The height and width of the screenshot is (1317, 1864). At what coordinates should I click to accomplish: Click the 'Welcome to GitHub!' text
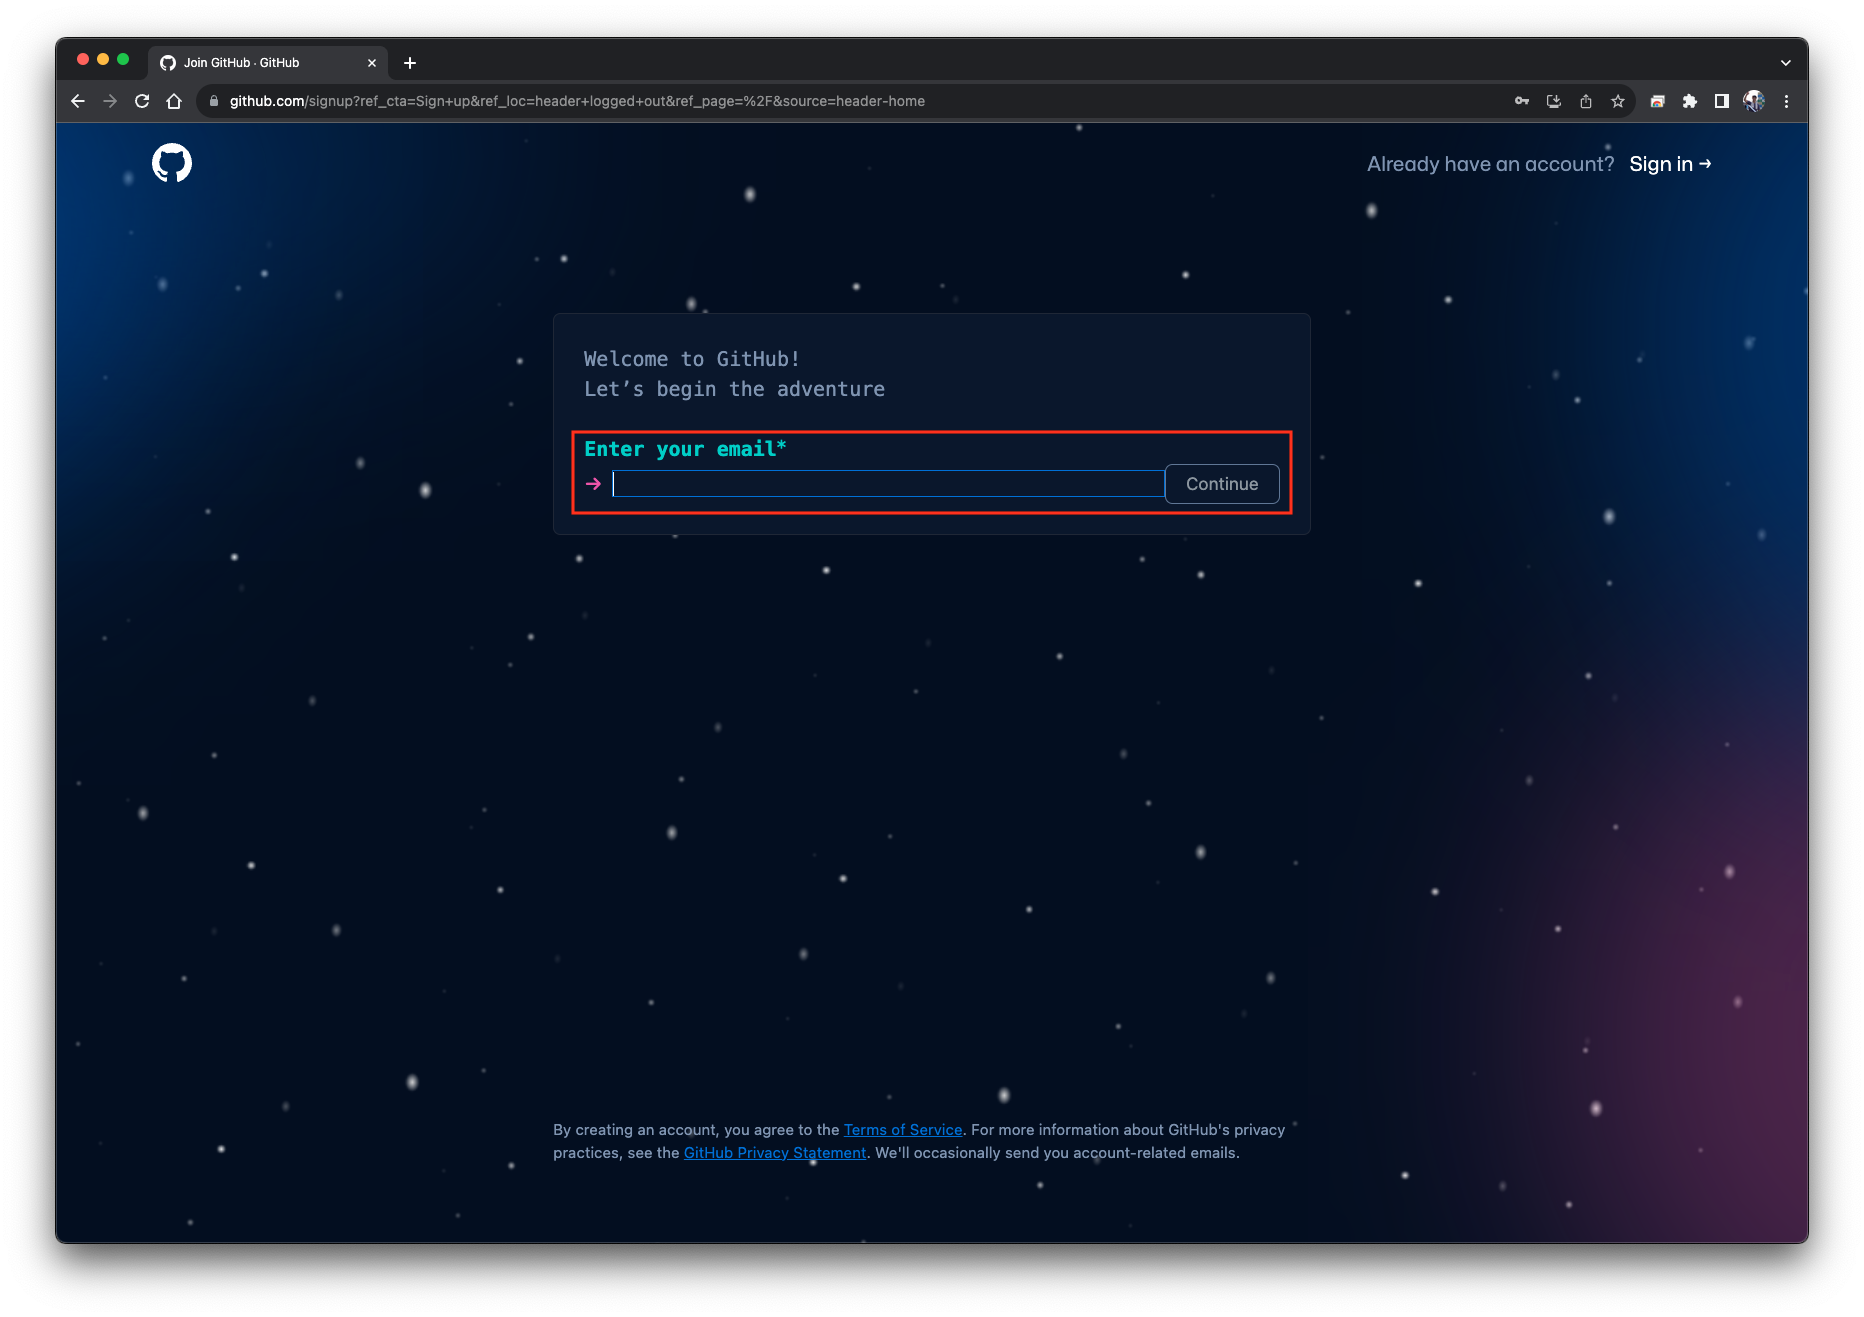point(692,359)
